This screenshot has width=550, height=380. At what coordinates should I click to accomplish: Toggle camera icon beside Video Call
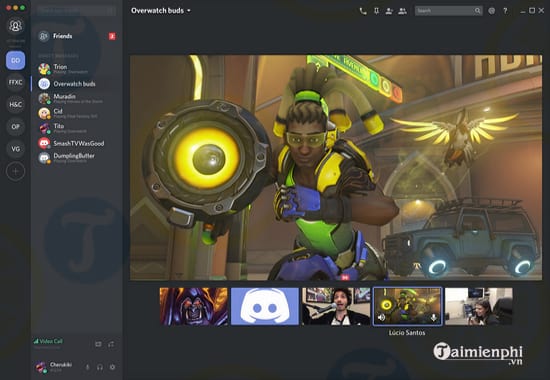point(98,344)
